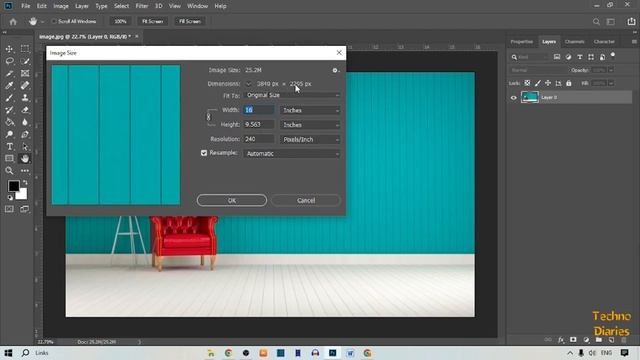
Task: Open Resample method Automatic dropdown
Action: [292, 154]
